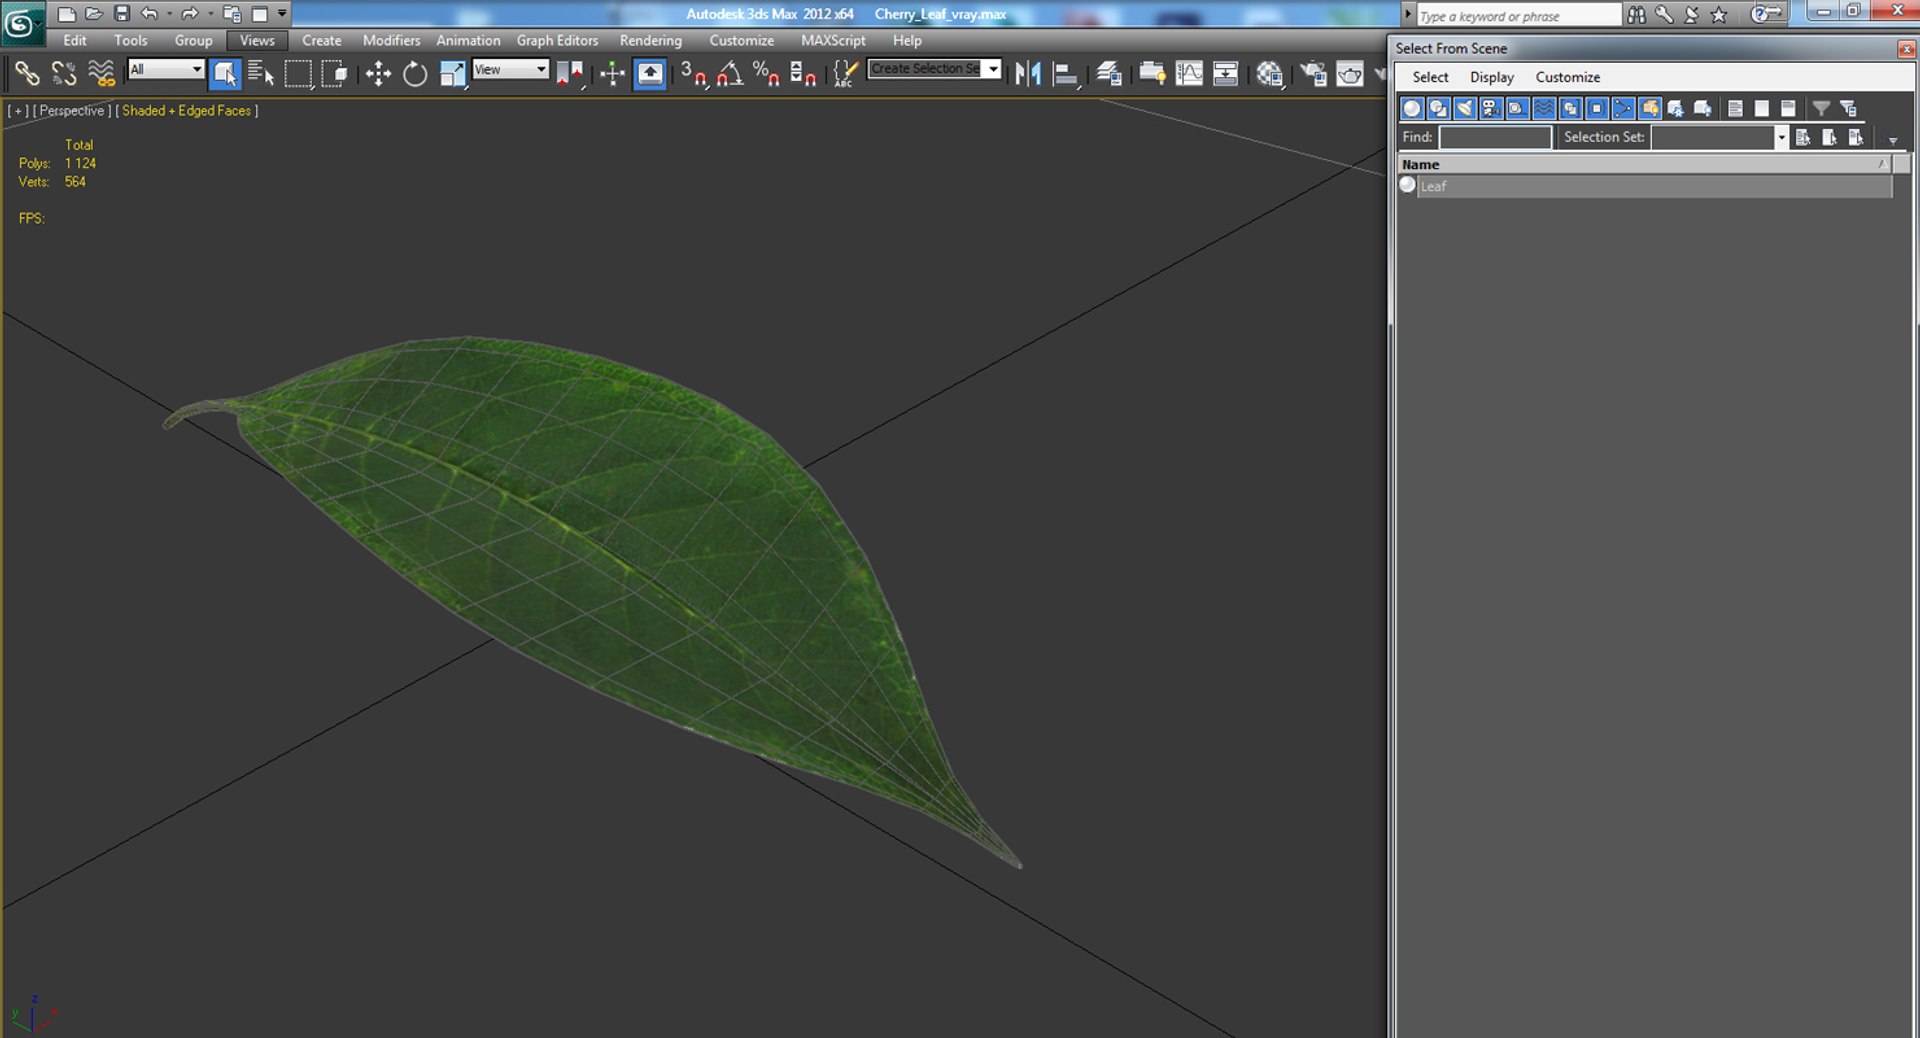Toggle Display Space Warps filter
The width and height of the screenshot is (1920, 1038).
click(1544, 108)
